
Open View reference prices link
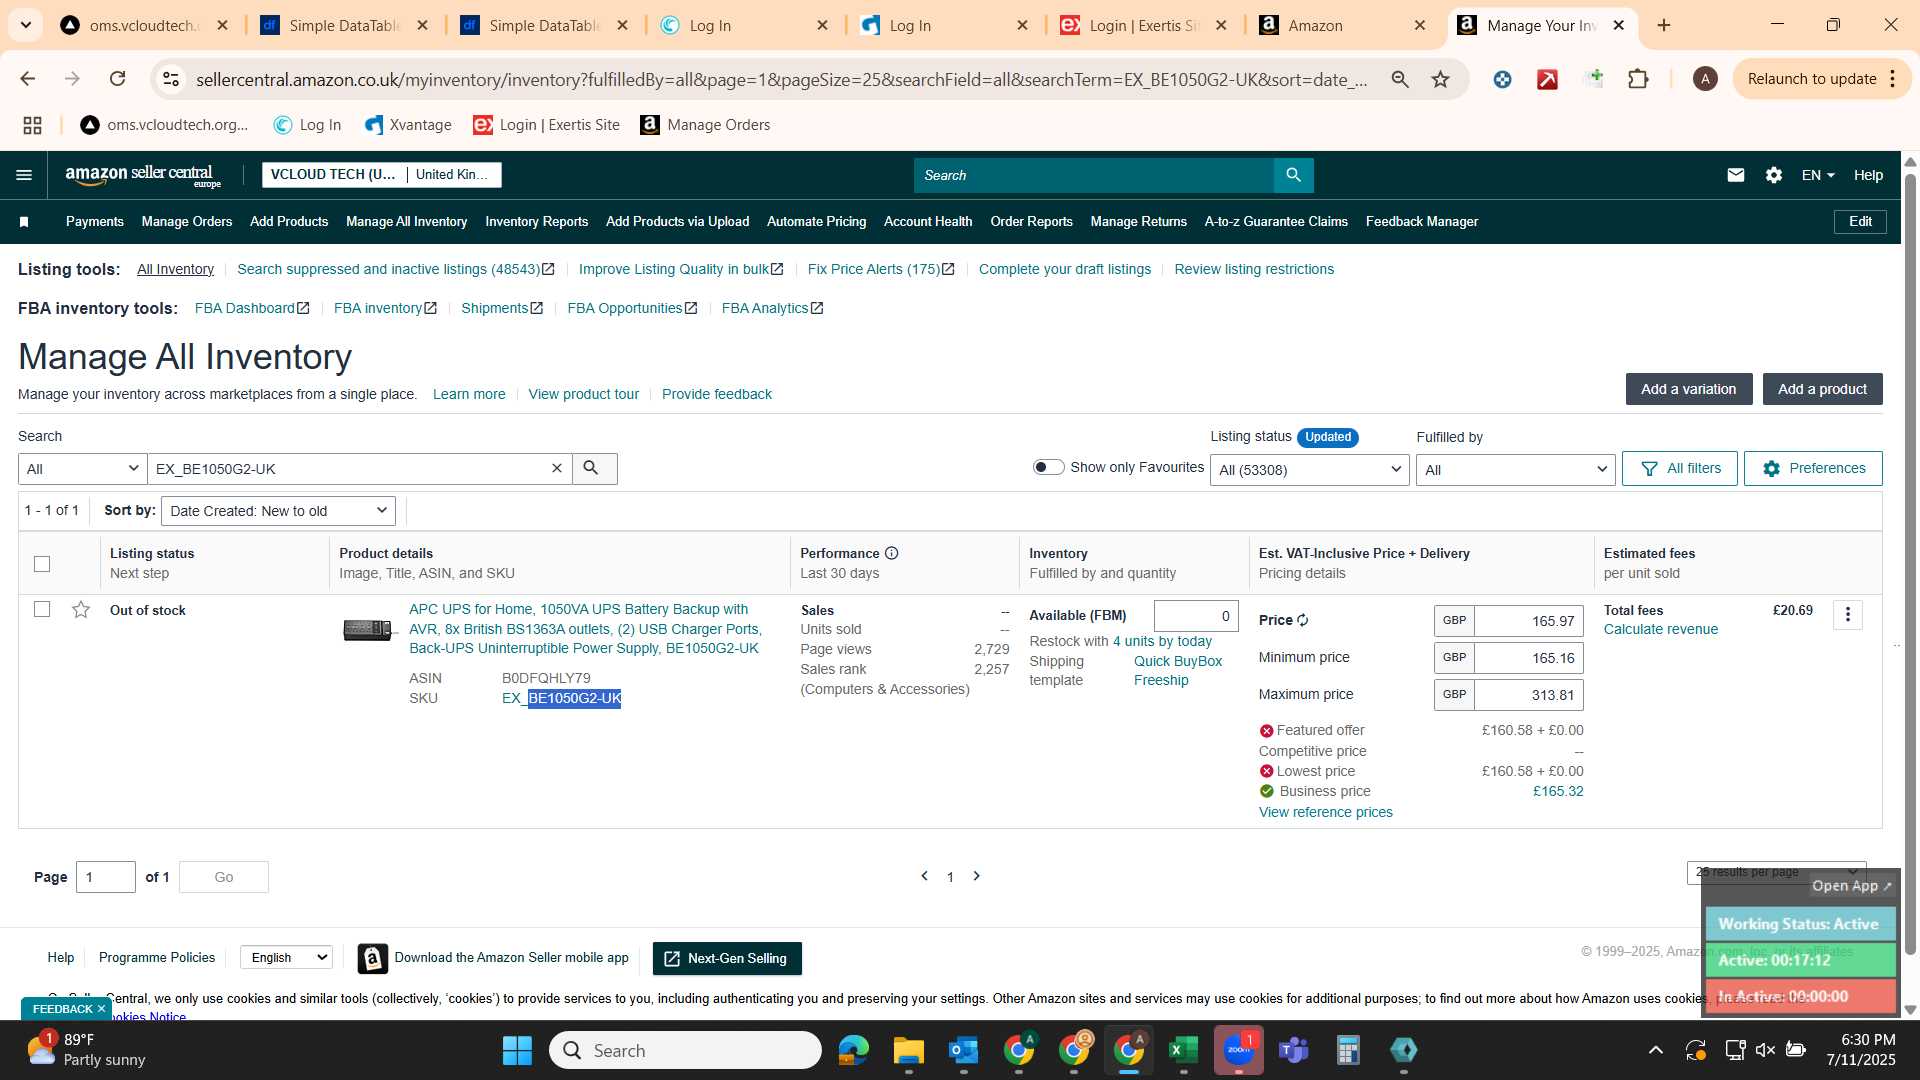(x=1326, y=812)
